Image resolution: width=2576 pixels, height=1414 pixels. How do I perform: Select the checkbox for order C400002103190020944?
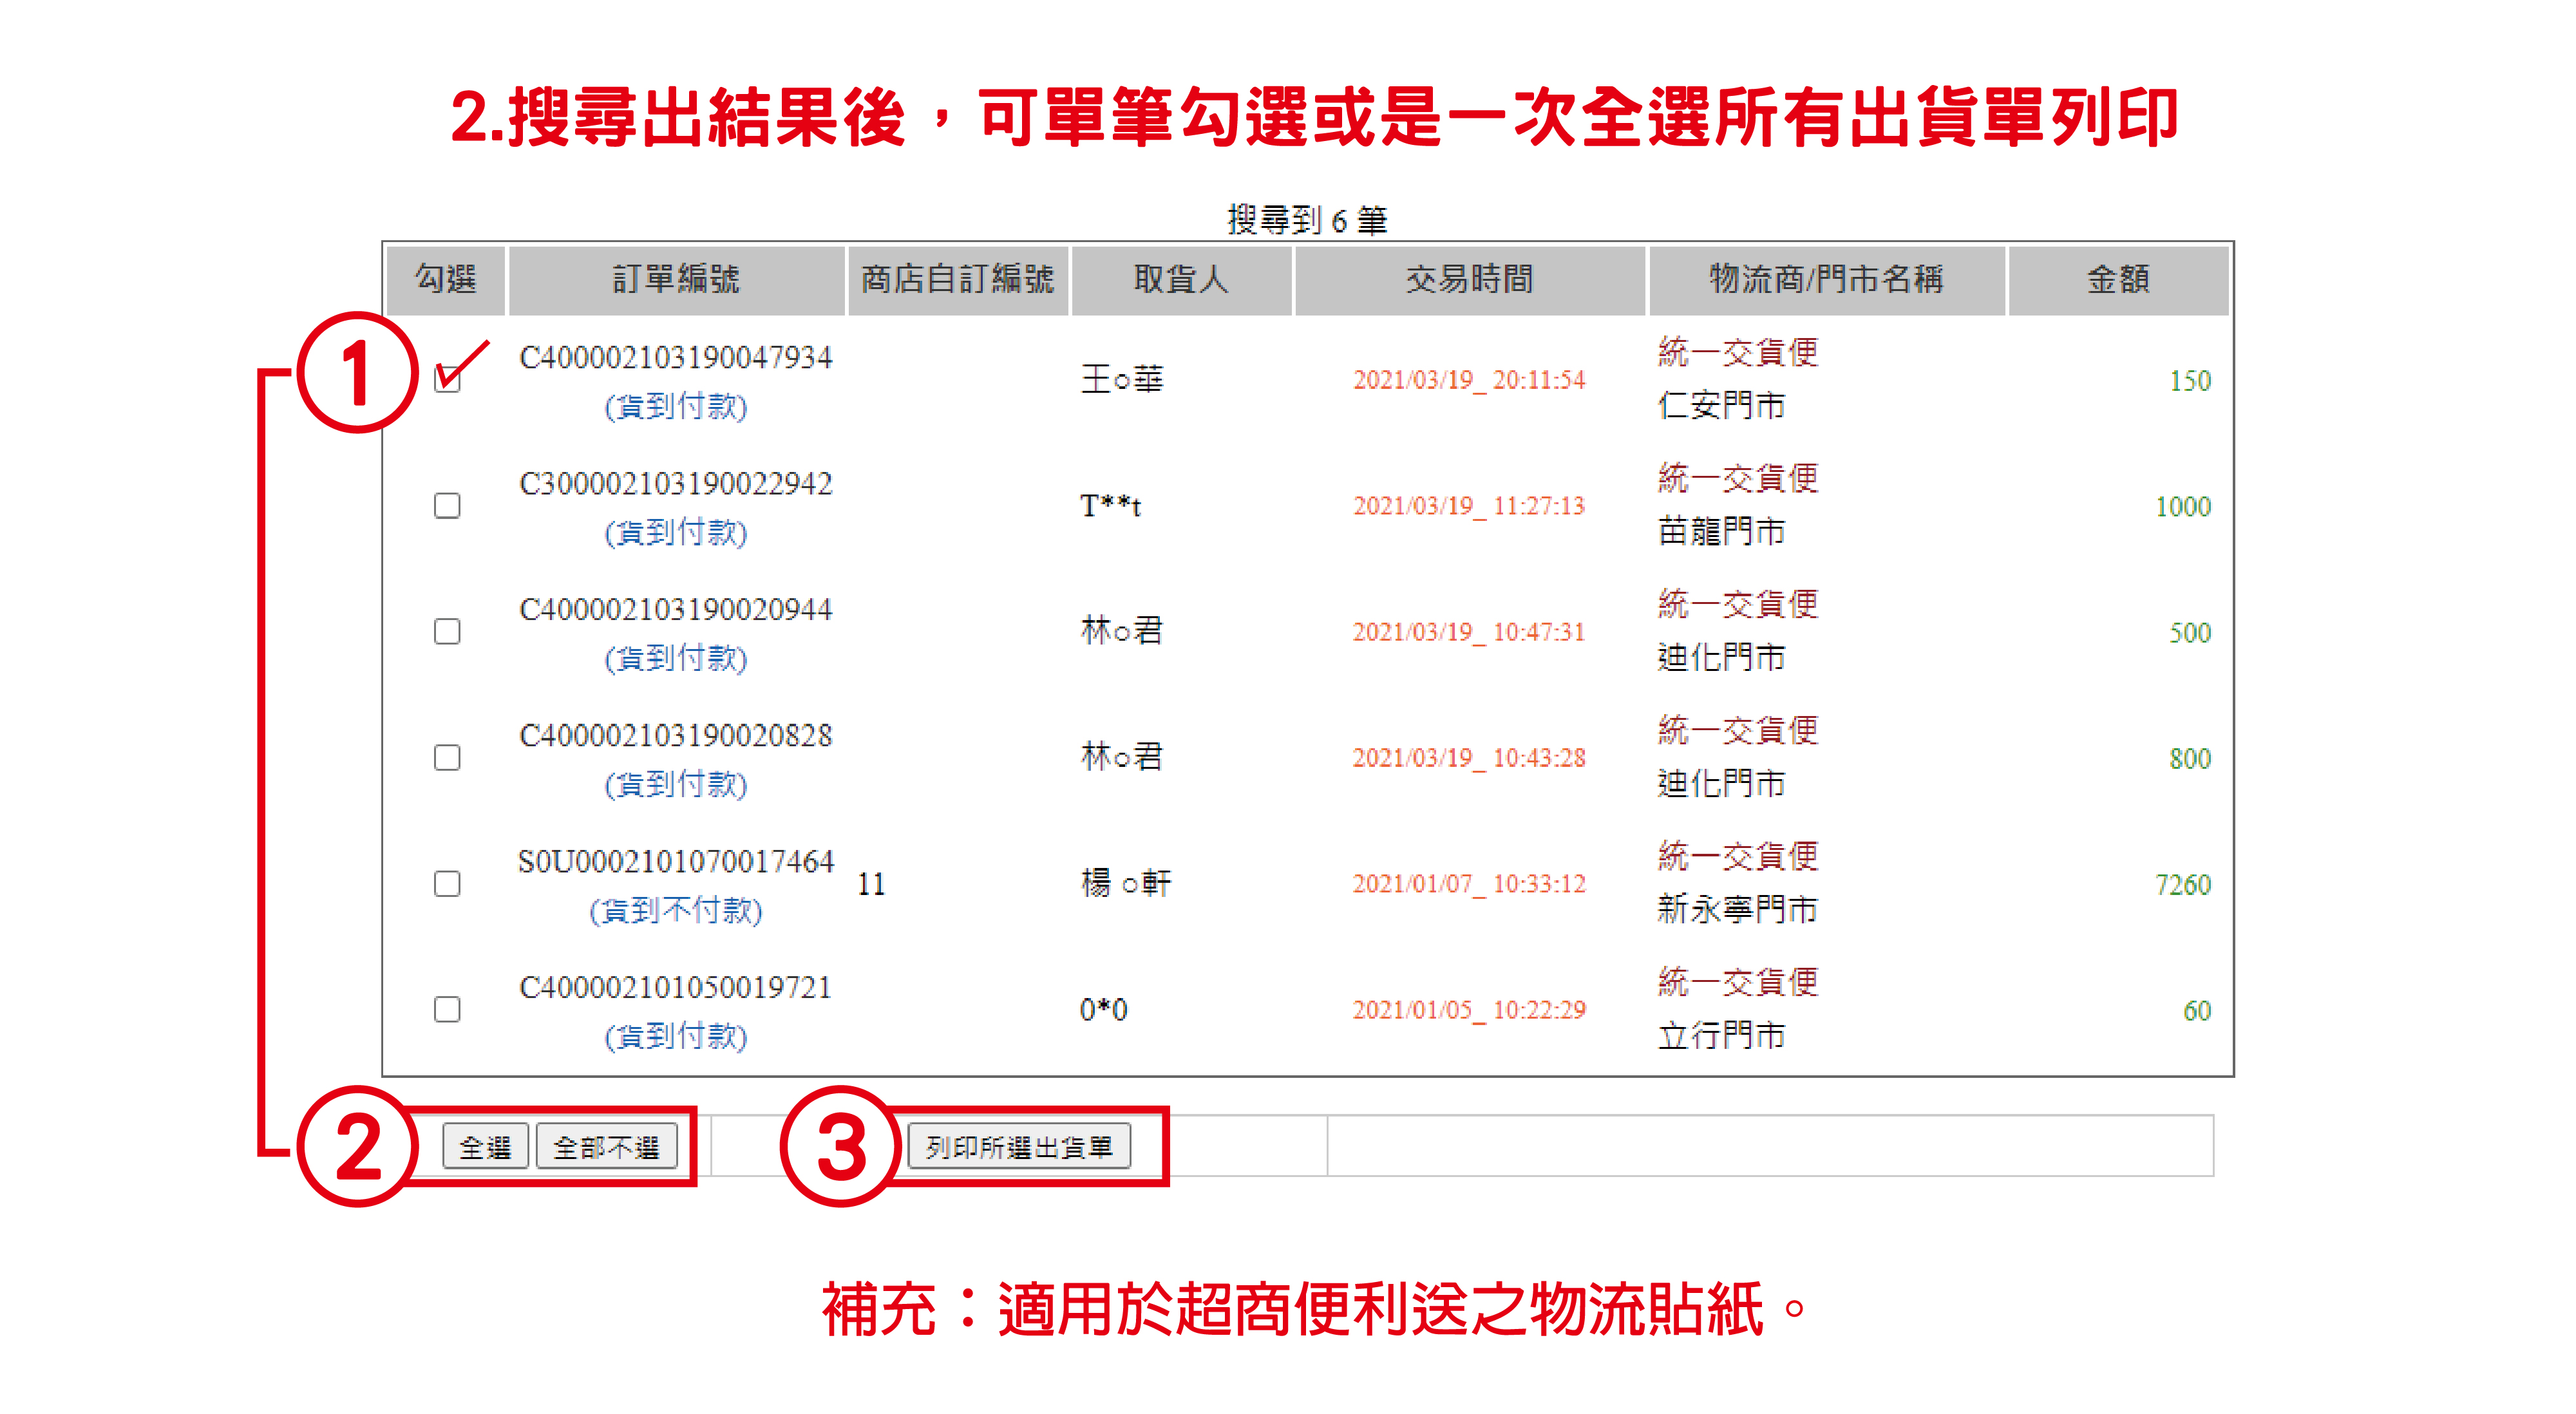tap(447, 632)
